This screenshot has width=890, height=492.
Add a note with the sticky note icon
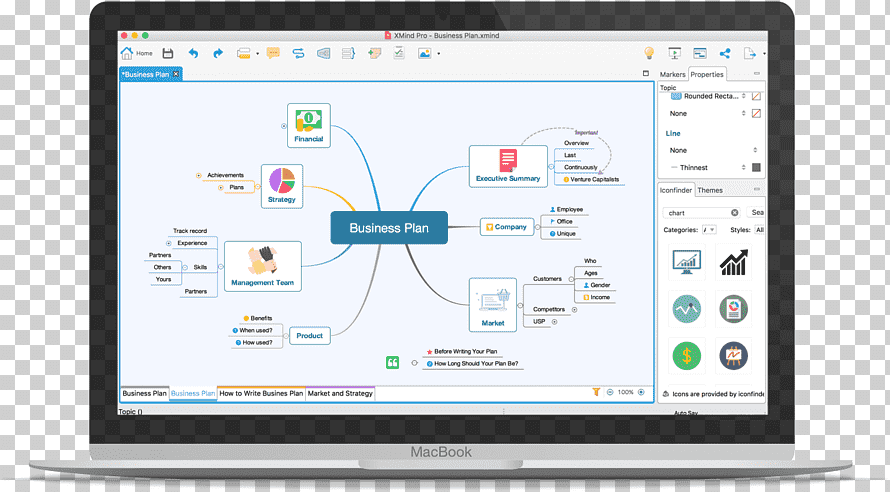pyautogui.click(x=374, y=53)
